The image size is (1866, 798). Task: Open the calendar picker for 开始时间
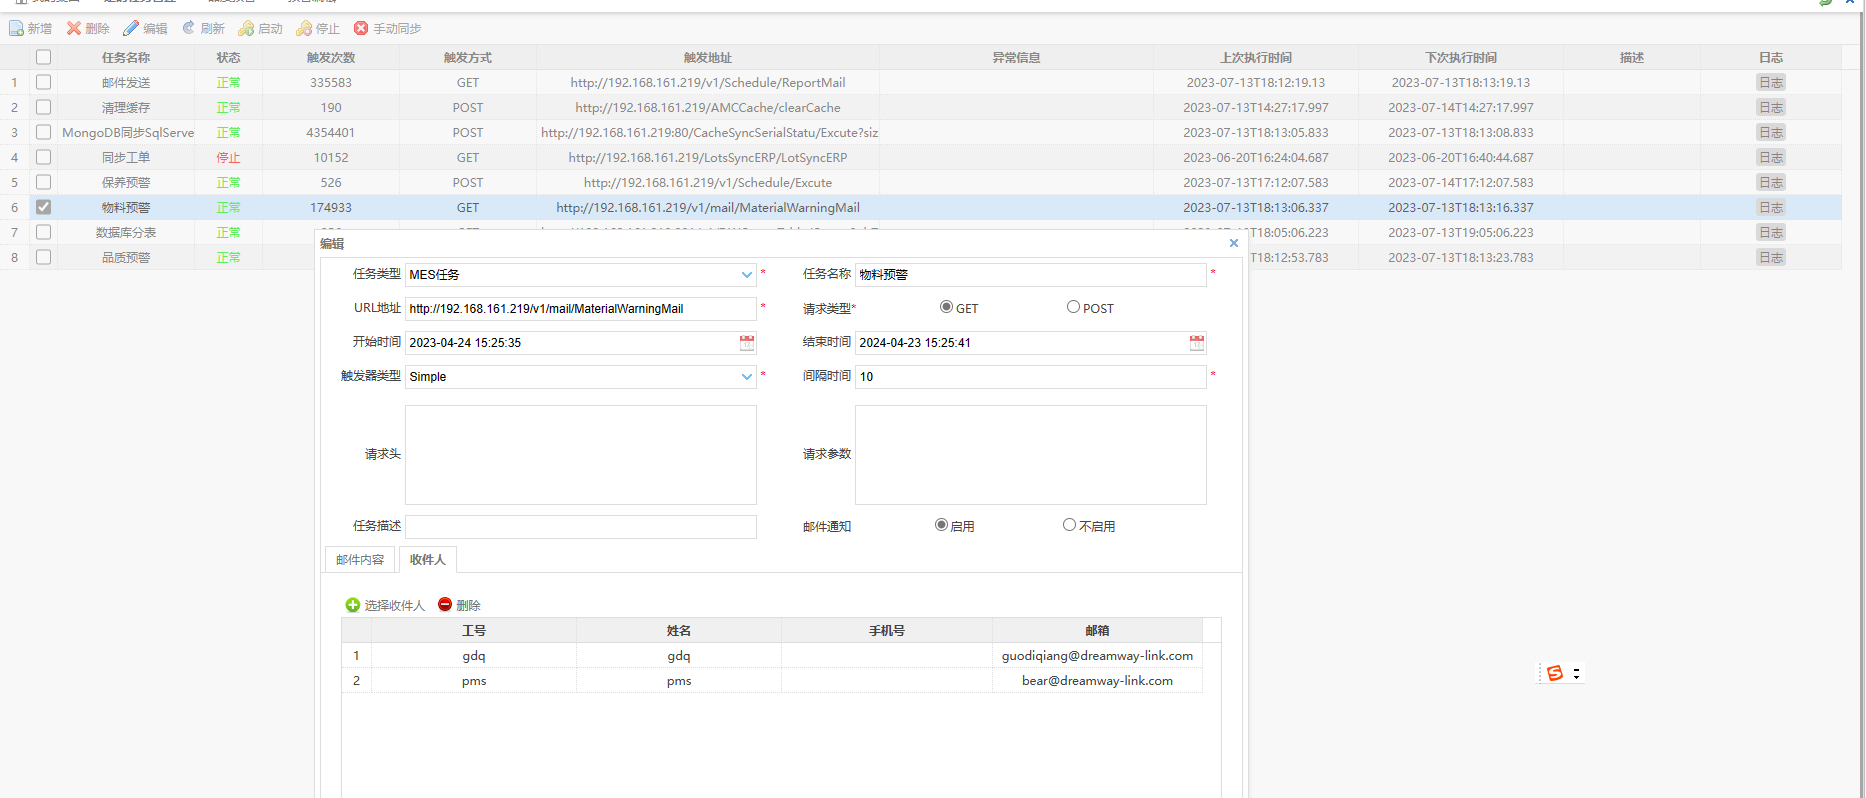pyautogui.click(x=747, y=343)
